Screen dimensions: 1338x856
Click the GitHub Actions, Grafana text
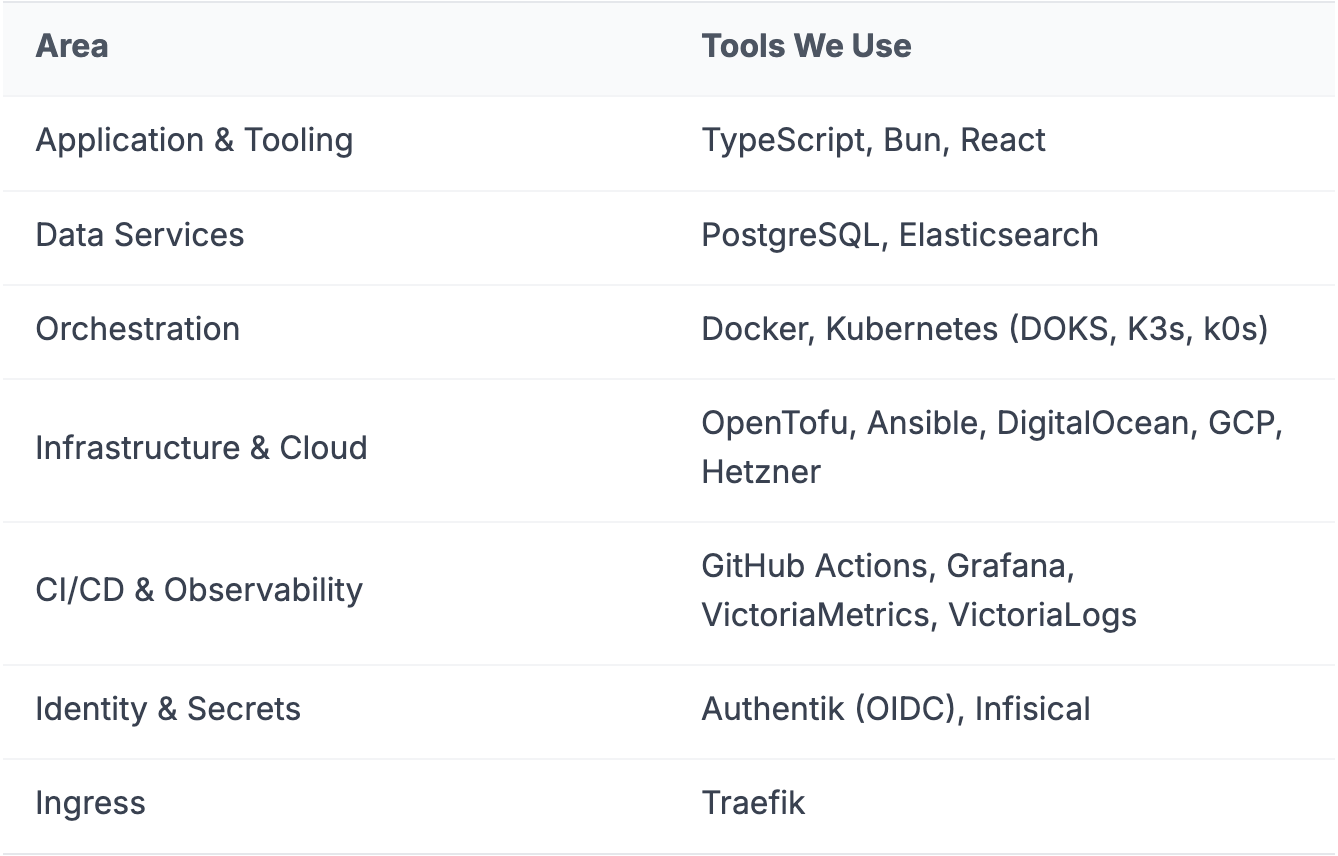pyautogui.click(x=888, y=566)
